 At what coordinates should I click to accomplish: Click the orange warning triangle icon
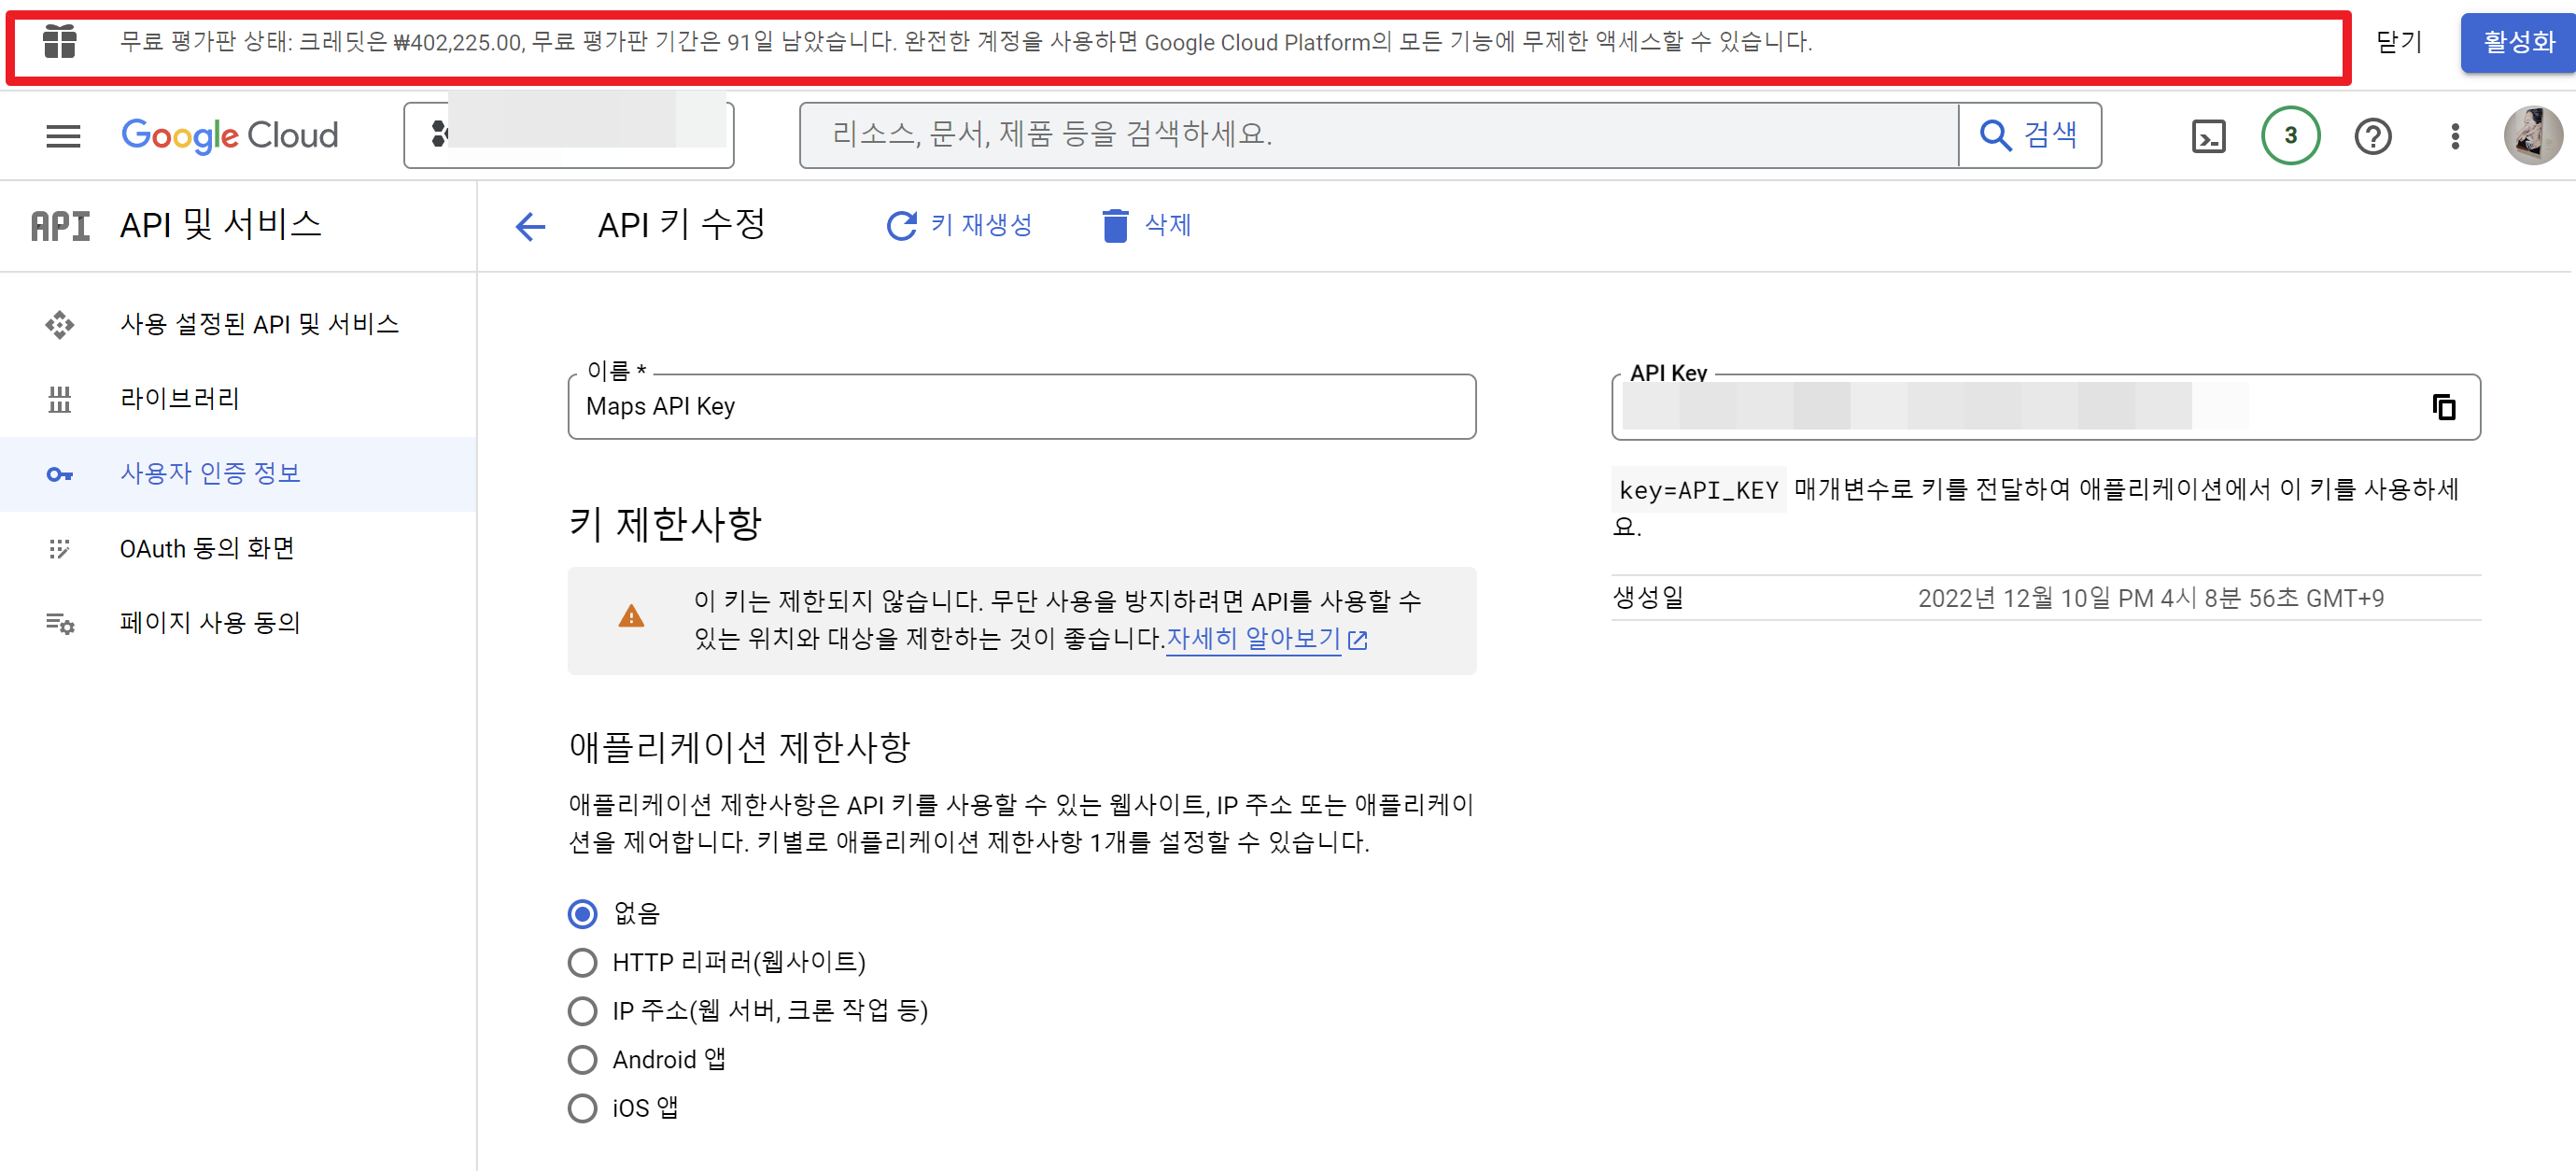click(x=631, y=616)
